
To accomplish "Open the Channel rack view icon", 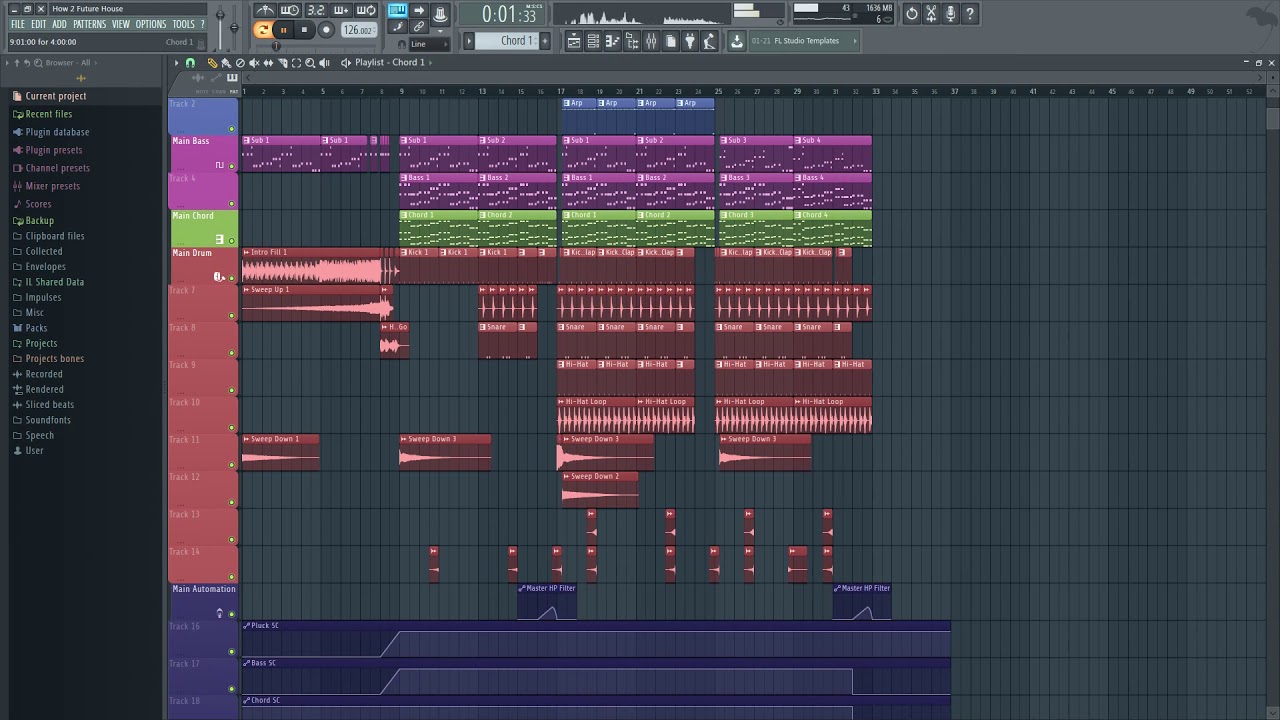I will tap(593, 41).
